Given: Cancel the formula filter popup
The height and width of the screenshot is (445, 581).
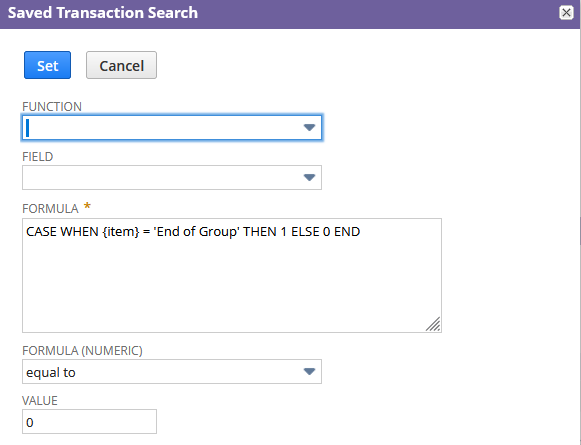Looking at the screenshot, I should [122, 65].
